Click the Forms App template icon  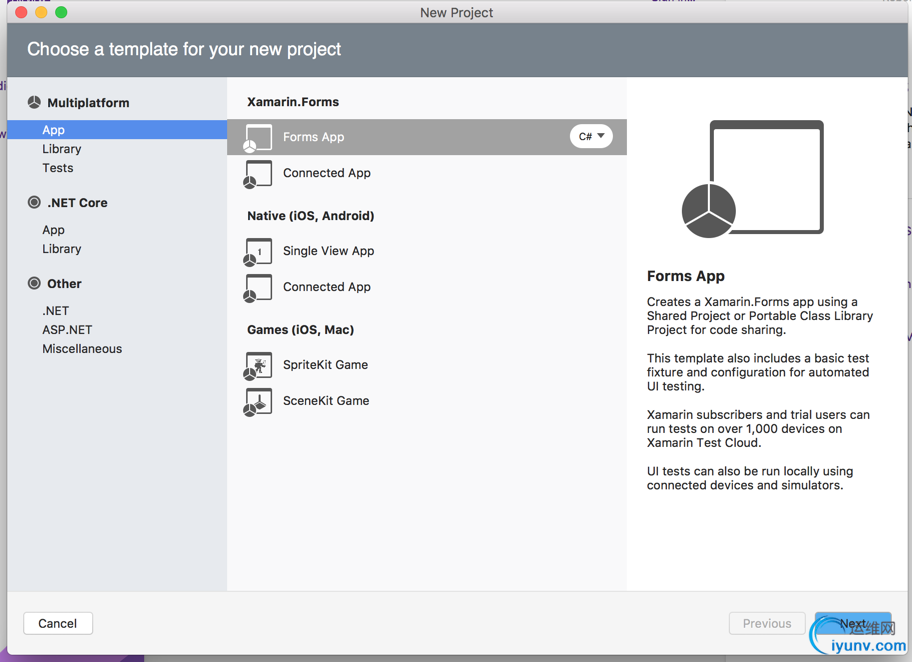pos(258,138)
